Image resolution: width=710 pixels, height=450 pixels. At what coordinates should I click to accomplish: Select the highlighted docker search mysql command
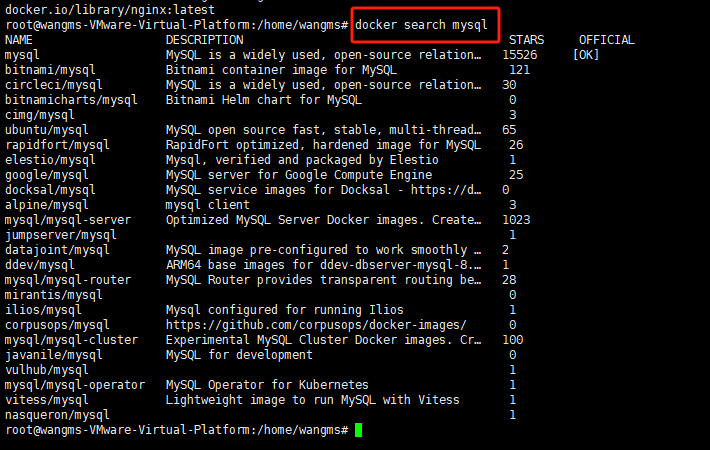tap(421, 24)
